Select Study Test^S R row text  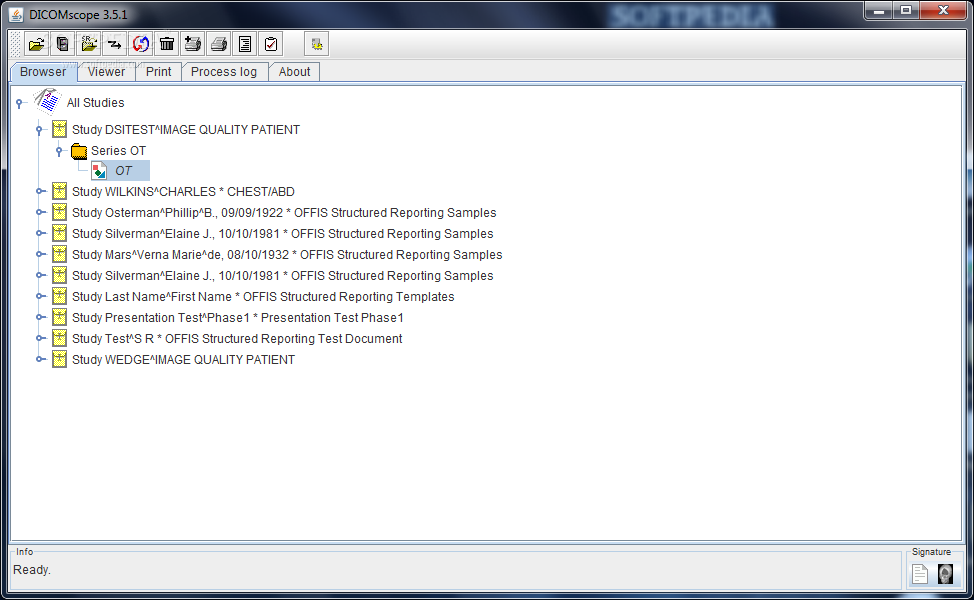pyautogui.click(x=237, y=339)
